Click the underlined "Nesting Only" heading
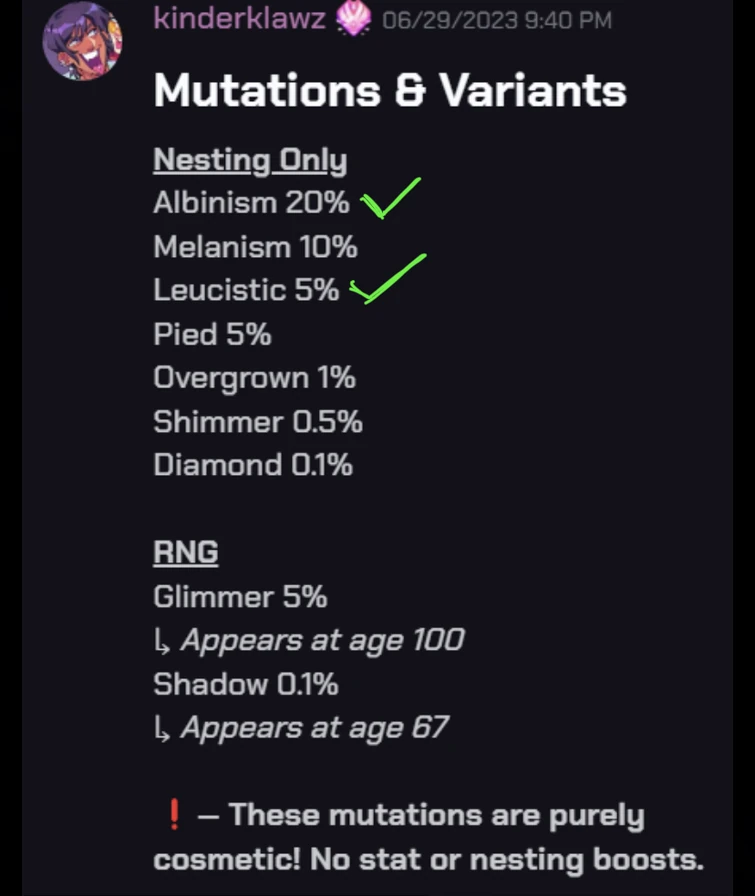The width and height of the screenshot is (755, 896). (250, 160)
